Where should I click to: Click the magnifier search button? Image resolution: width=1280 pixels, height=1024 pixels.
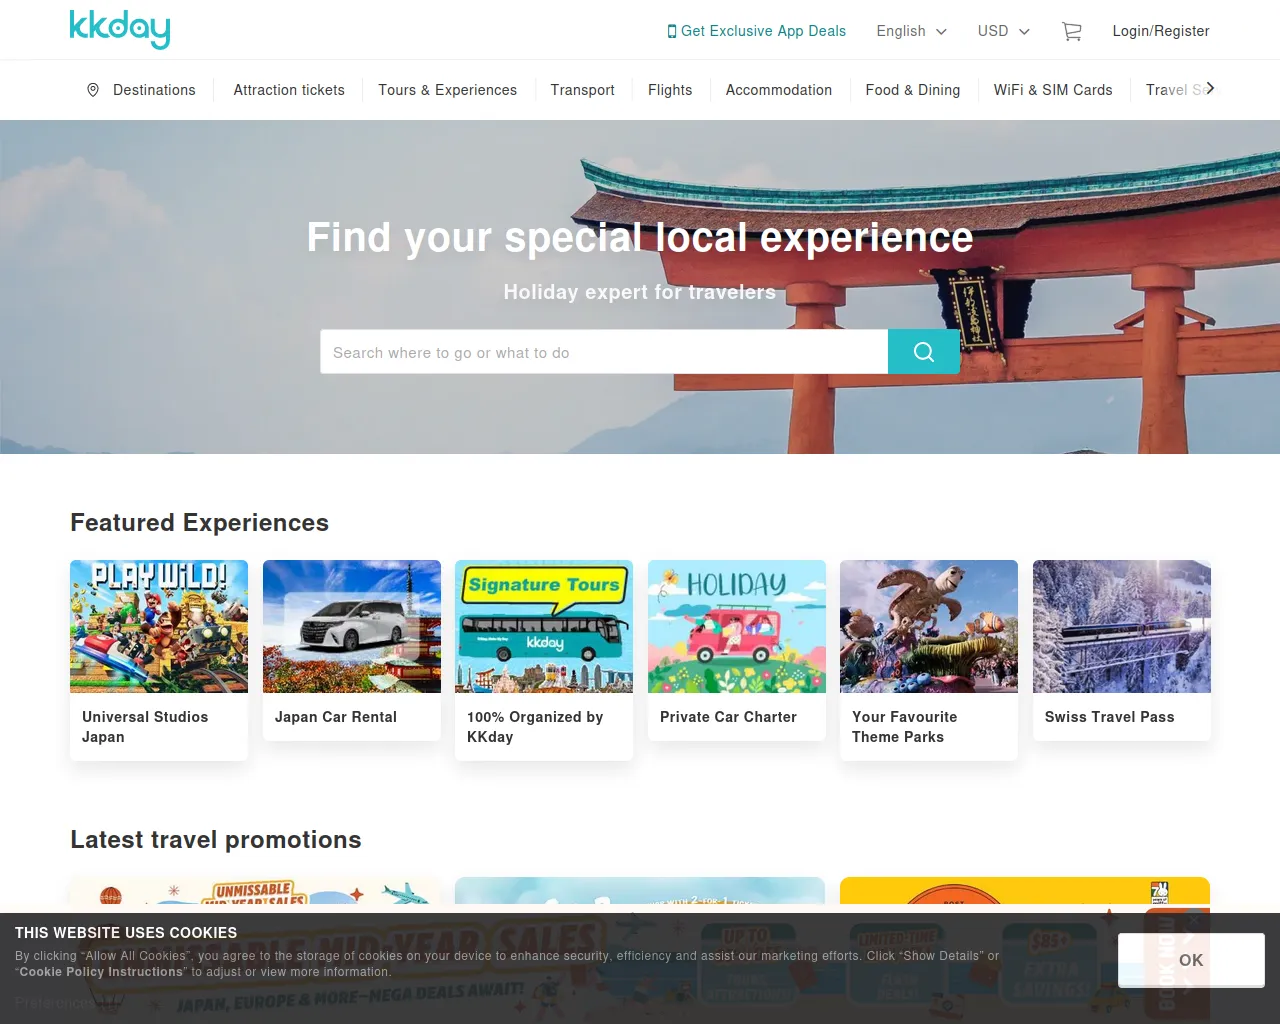click(924, 352)
